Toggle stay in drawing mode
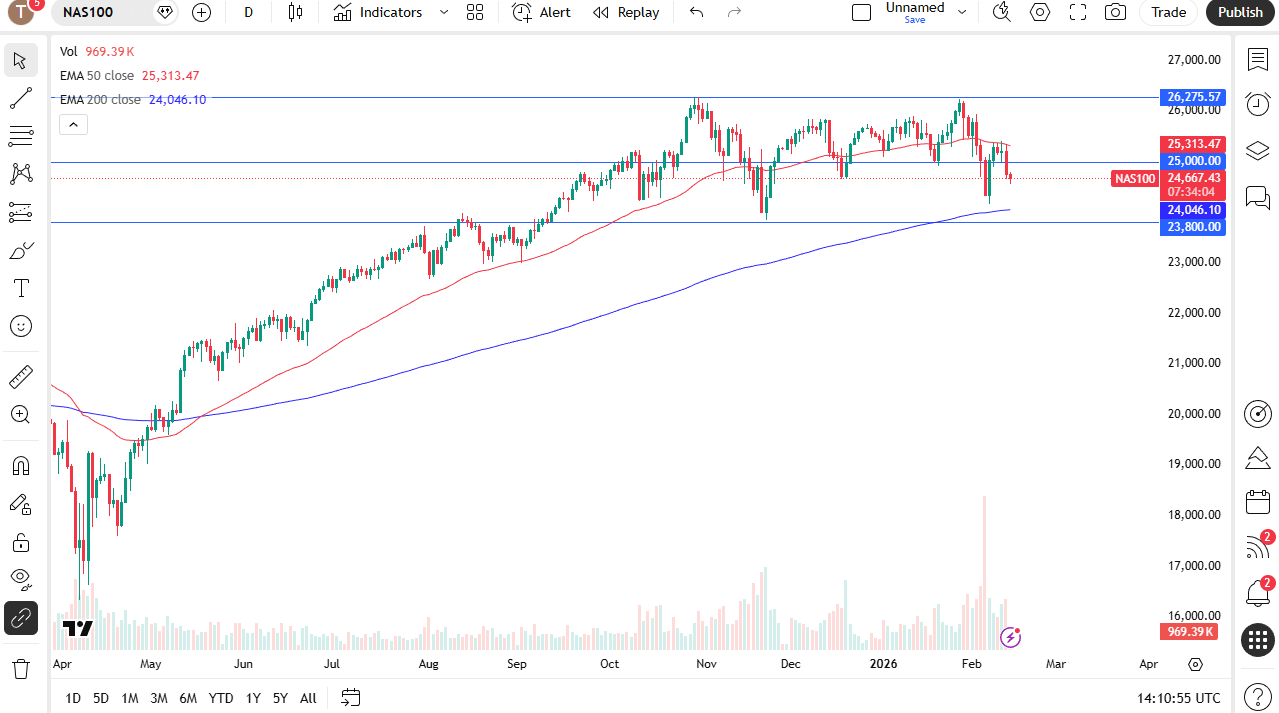1279x713 pixels. (x=20, y=504)
